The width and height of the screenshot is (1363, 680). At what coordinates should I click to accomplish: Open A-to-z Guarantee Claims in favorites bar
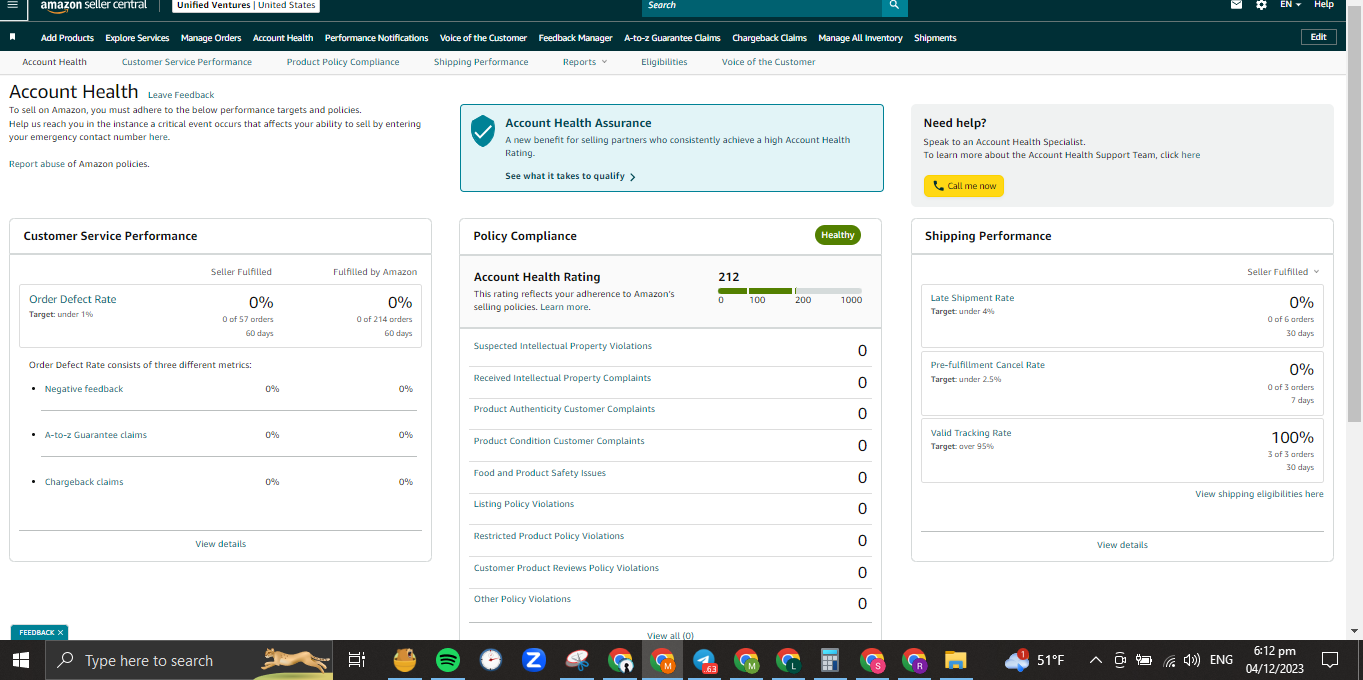tap(672, 38)
